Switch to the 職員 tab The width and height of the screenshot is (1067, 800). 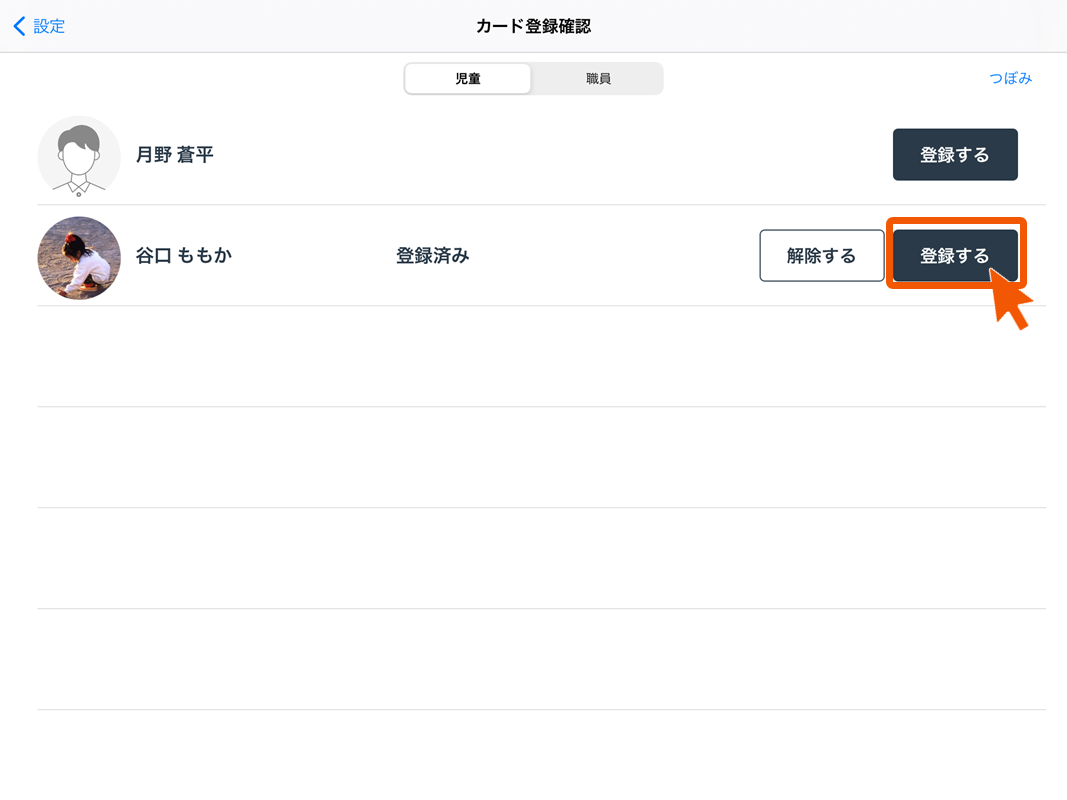[x=598, y=79]
